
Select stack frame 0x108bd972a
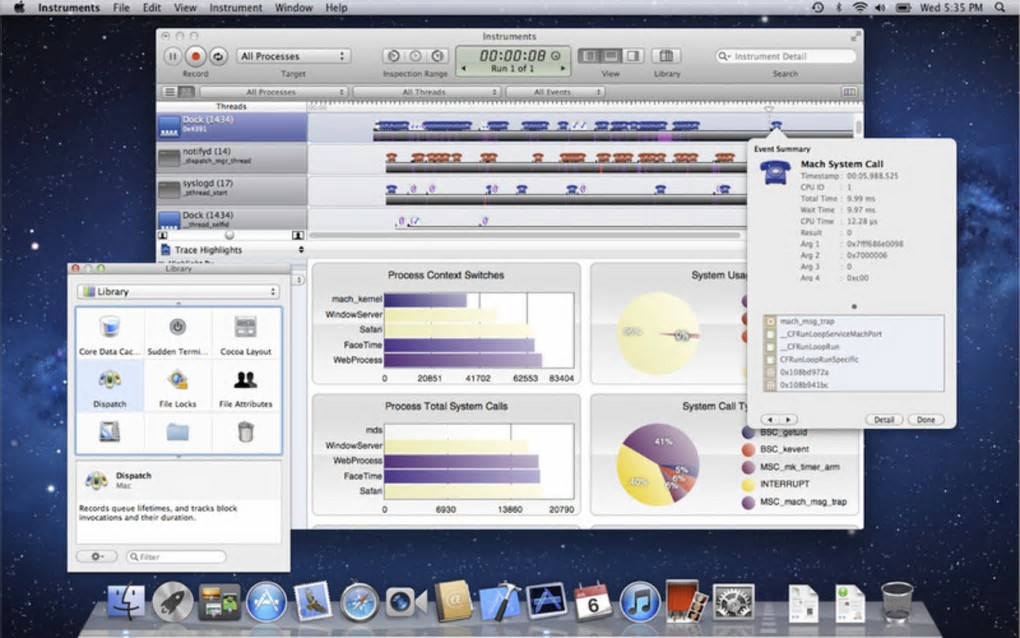coord(853,372)
